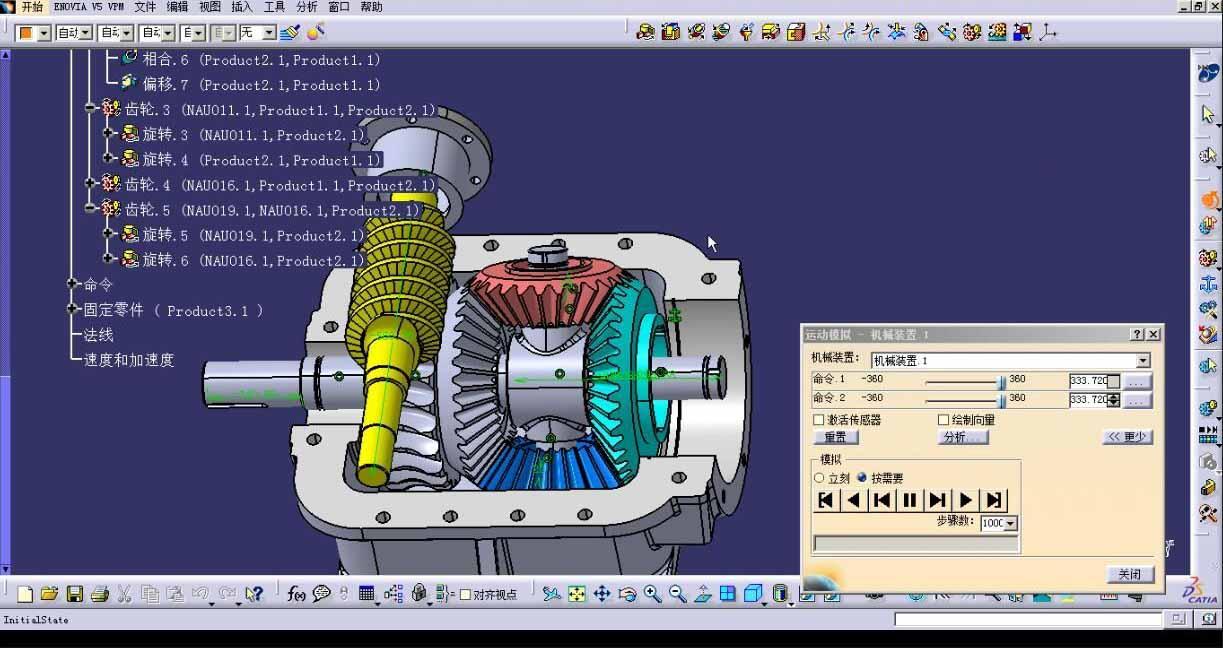Expand the 步骤数 steps dropdown
The width and height of the screenshot is (1223, 648).
[1010, 524]
